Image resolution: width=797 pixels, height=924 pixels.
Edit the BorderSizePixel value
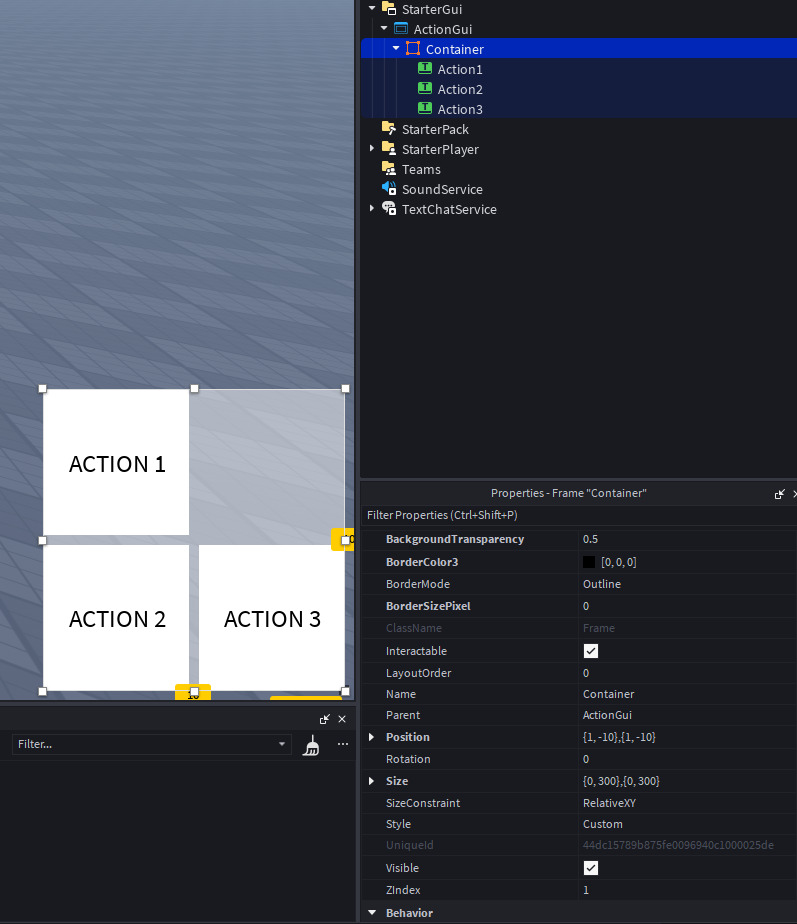687,606
